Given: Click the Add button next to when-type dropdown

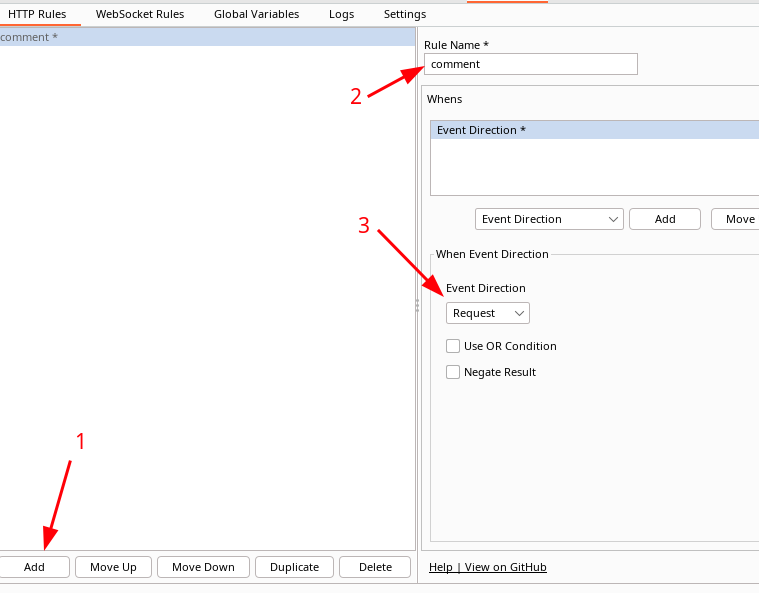Looking at the screenshot, I should [x=665, y=219].
